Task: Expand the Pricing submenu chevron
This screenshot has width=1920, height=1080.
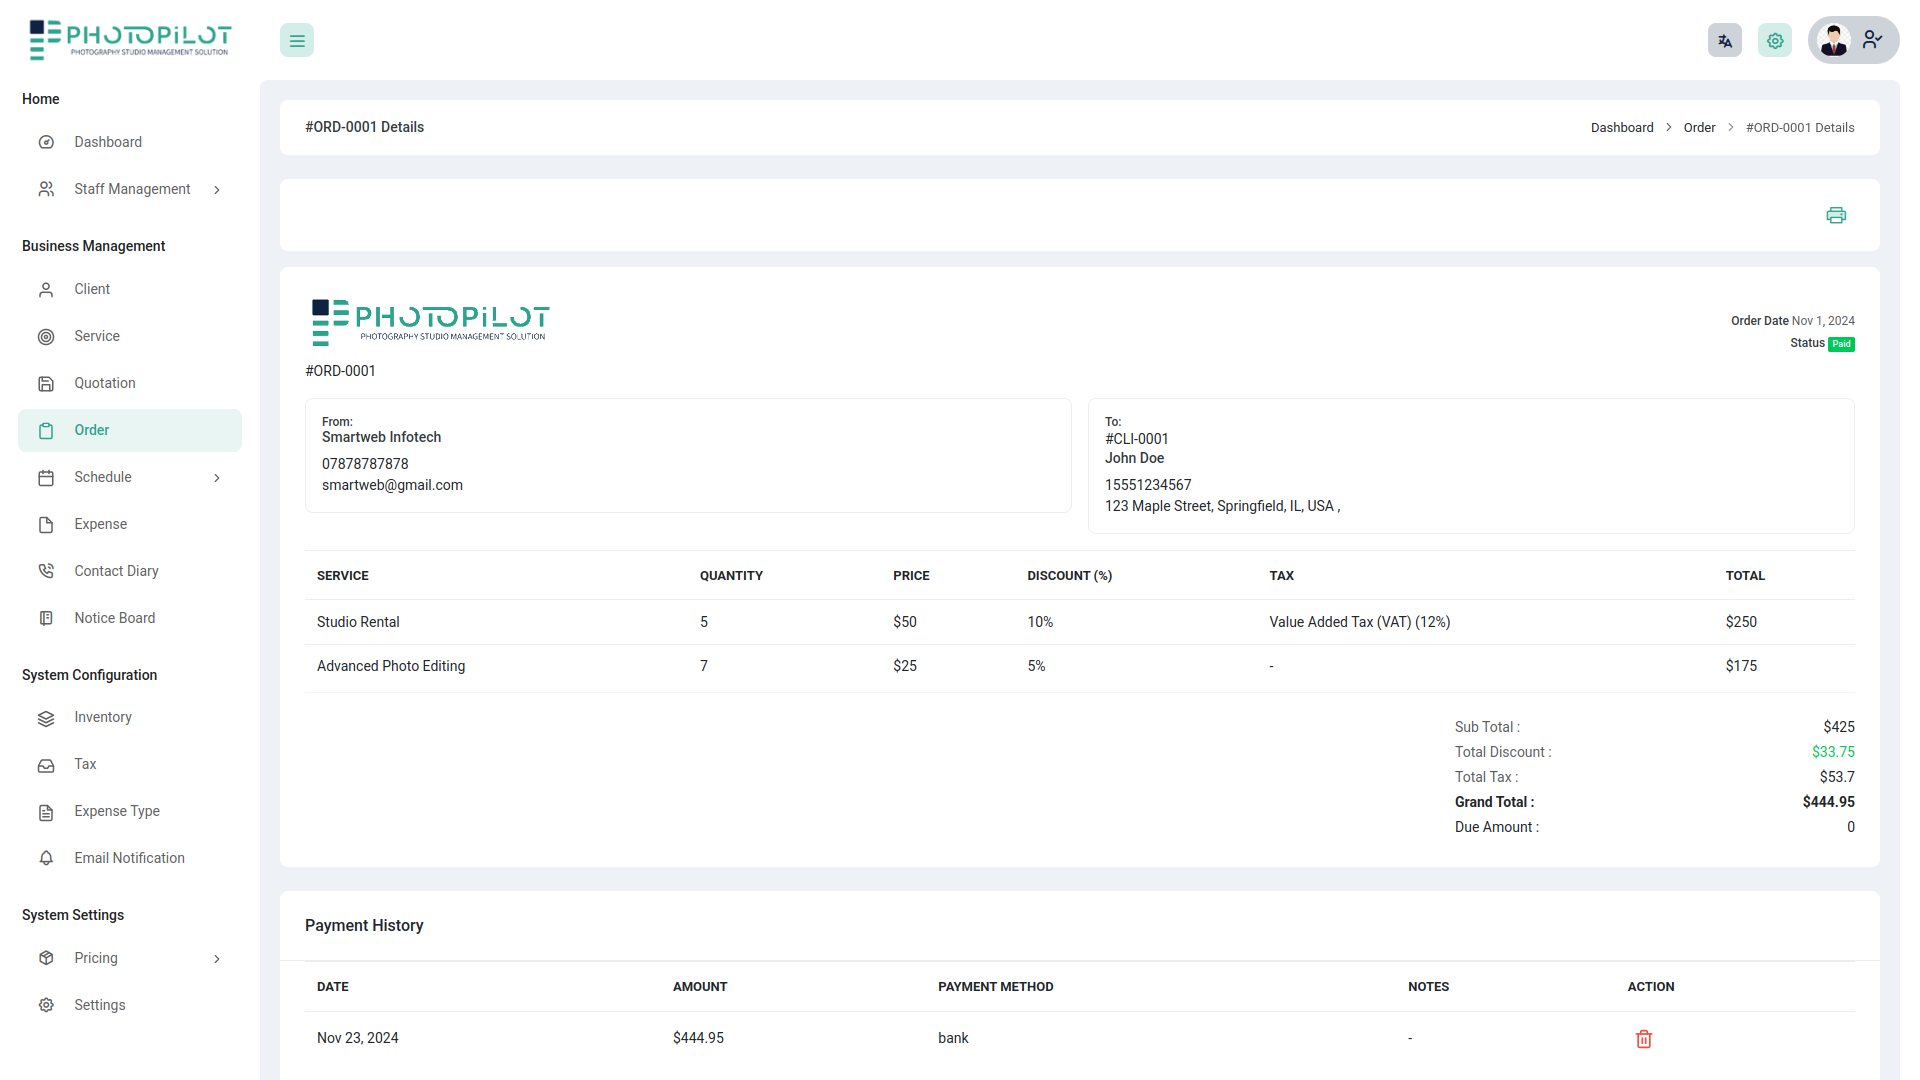Action: [217, 959]
